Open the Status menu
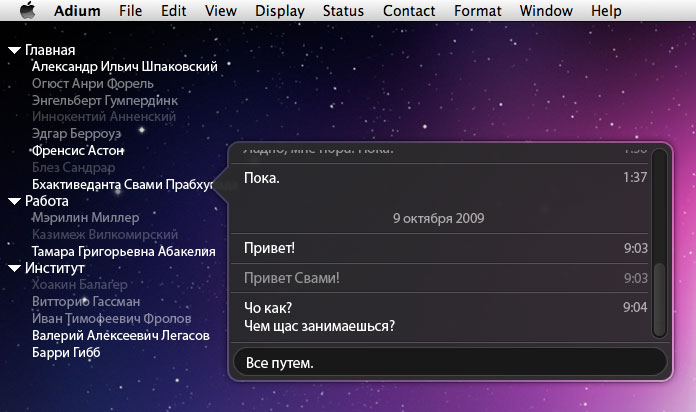Screen dimensions: 696x412 [x=343, y=11]
